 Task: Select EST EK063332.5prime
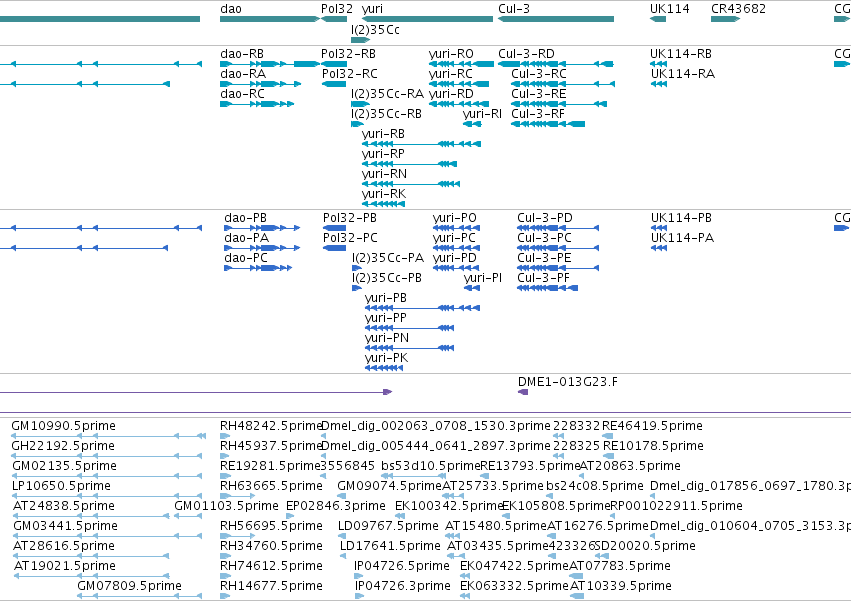[514, 586]
